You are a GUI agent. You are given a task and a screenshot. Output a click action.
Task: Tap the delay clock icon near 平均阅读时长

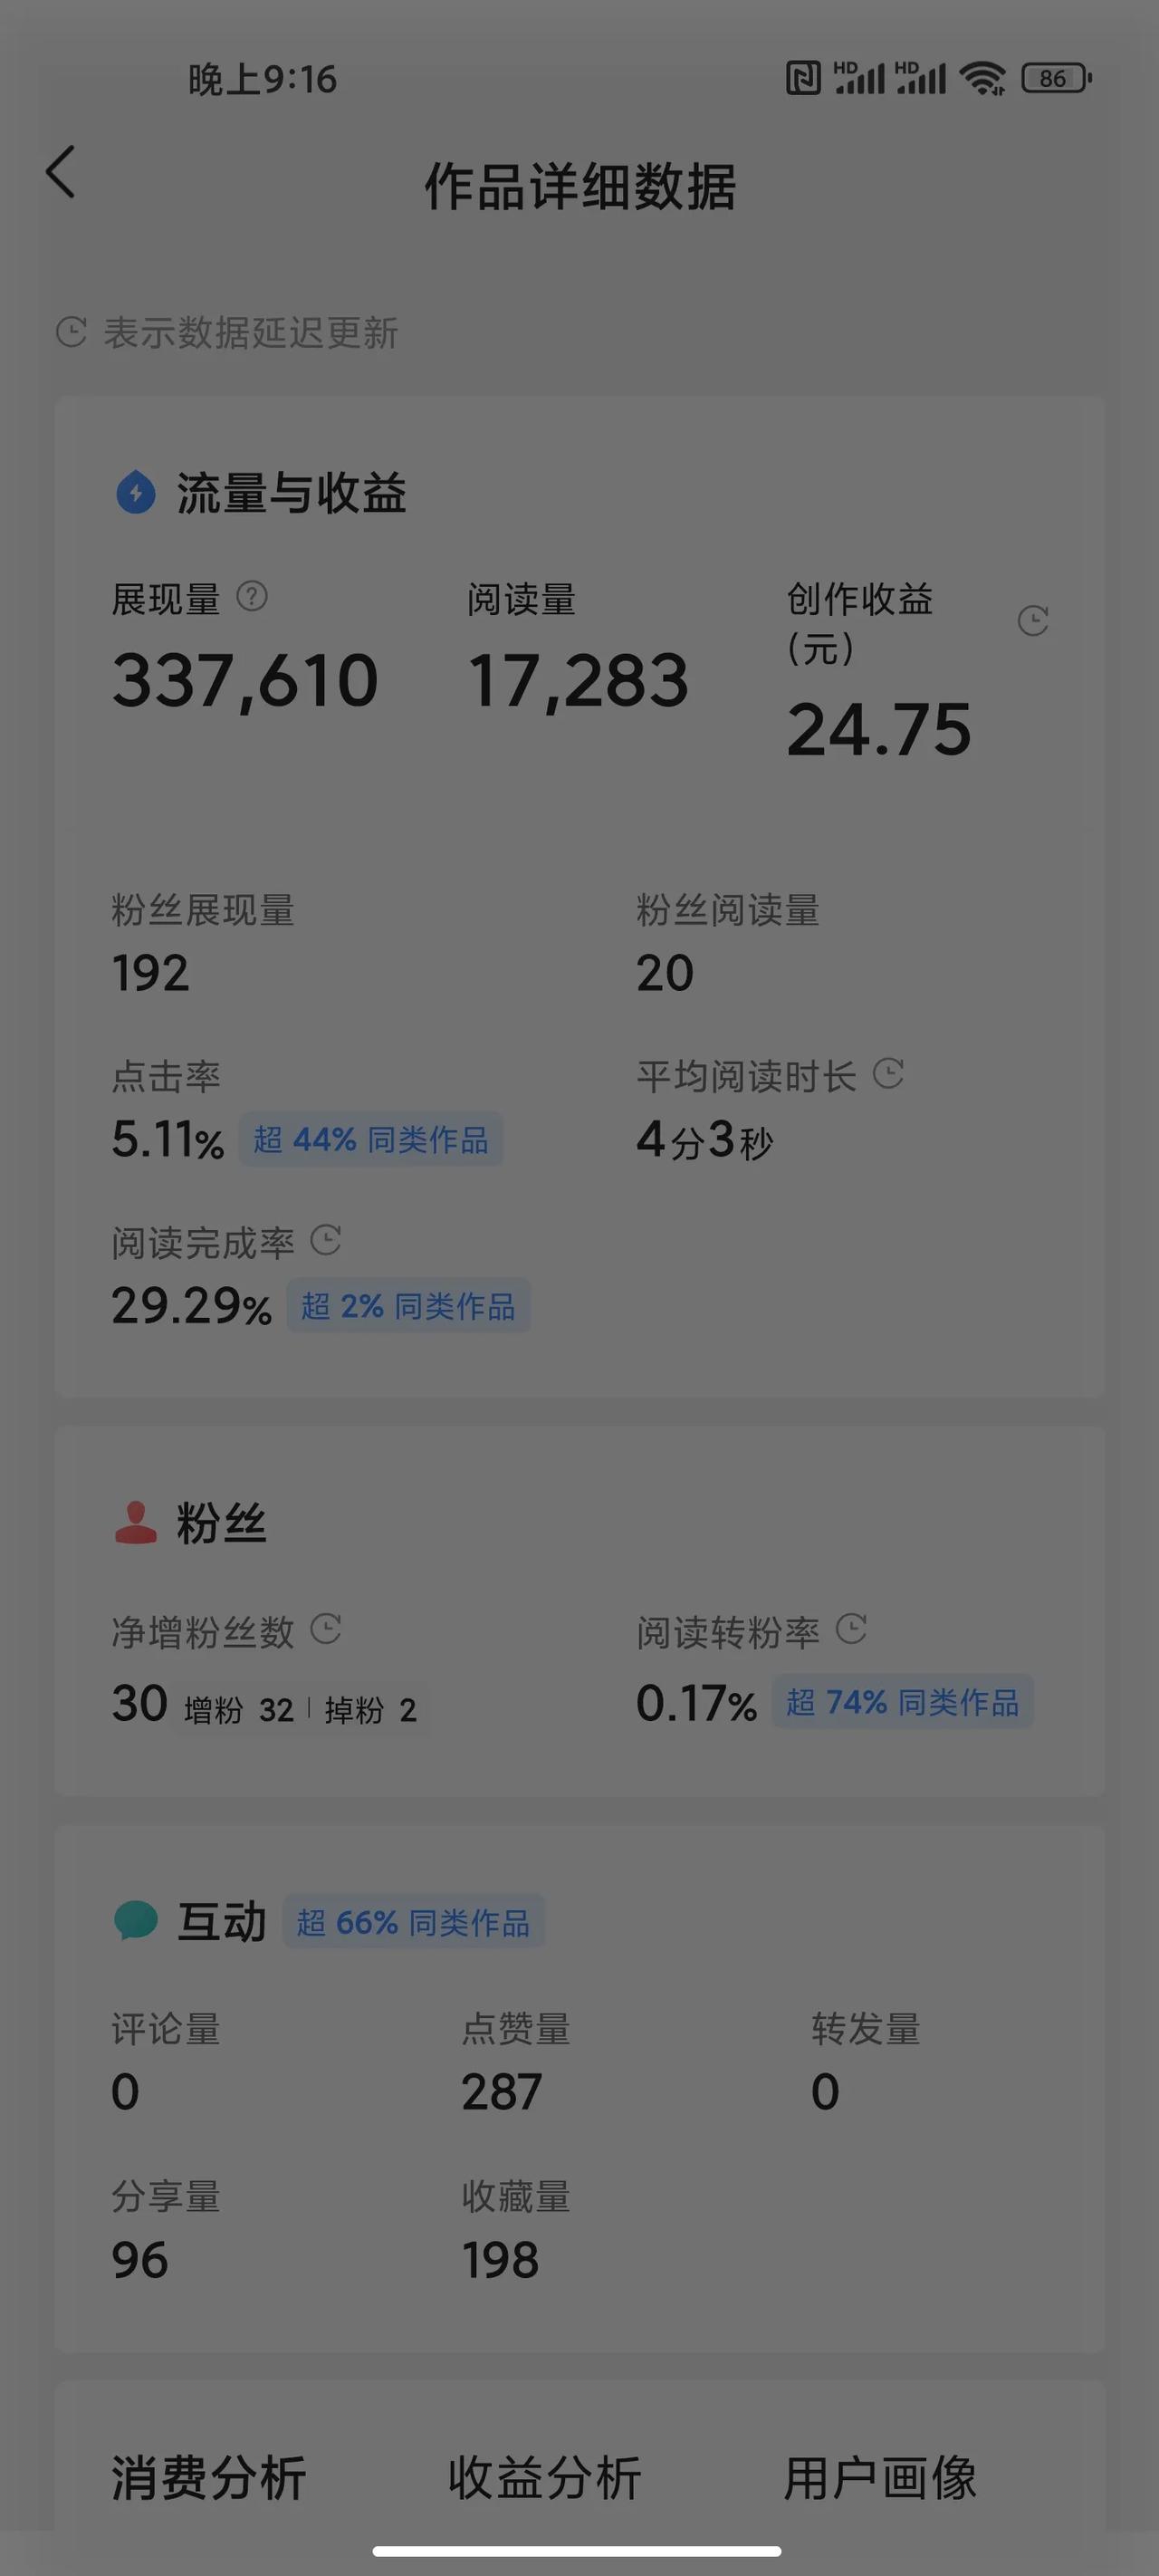pyautogui.click(x=888, y=1074)
